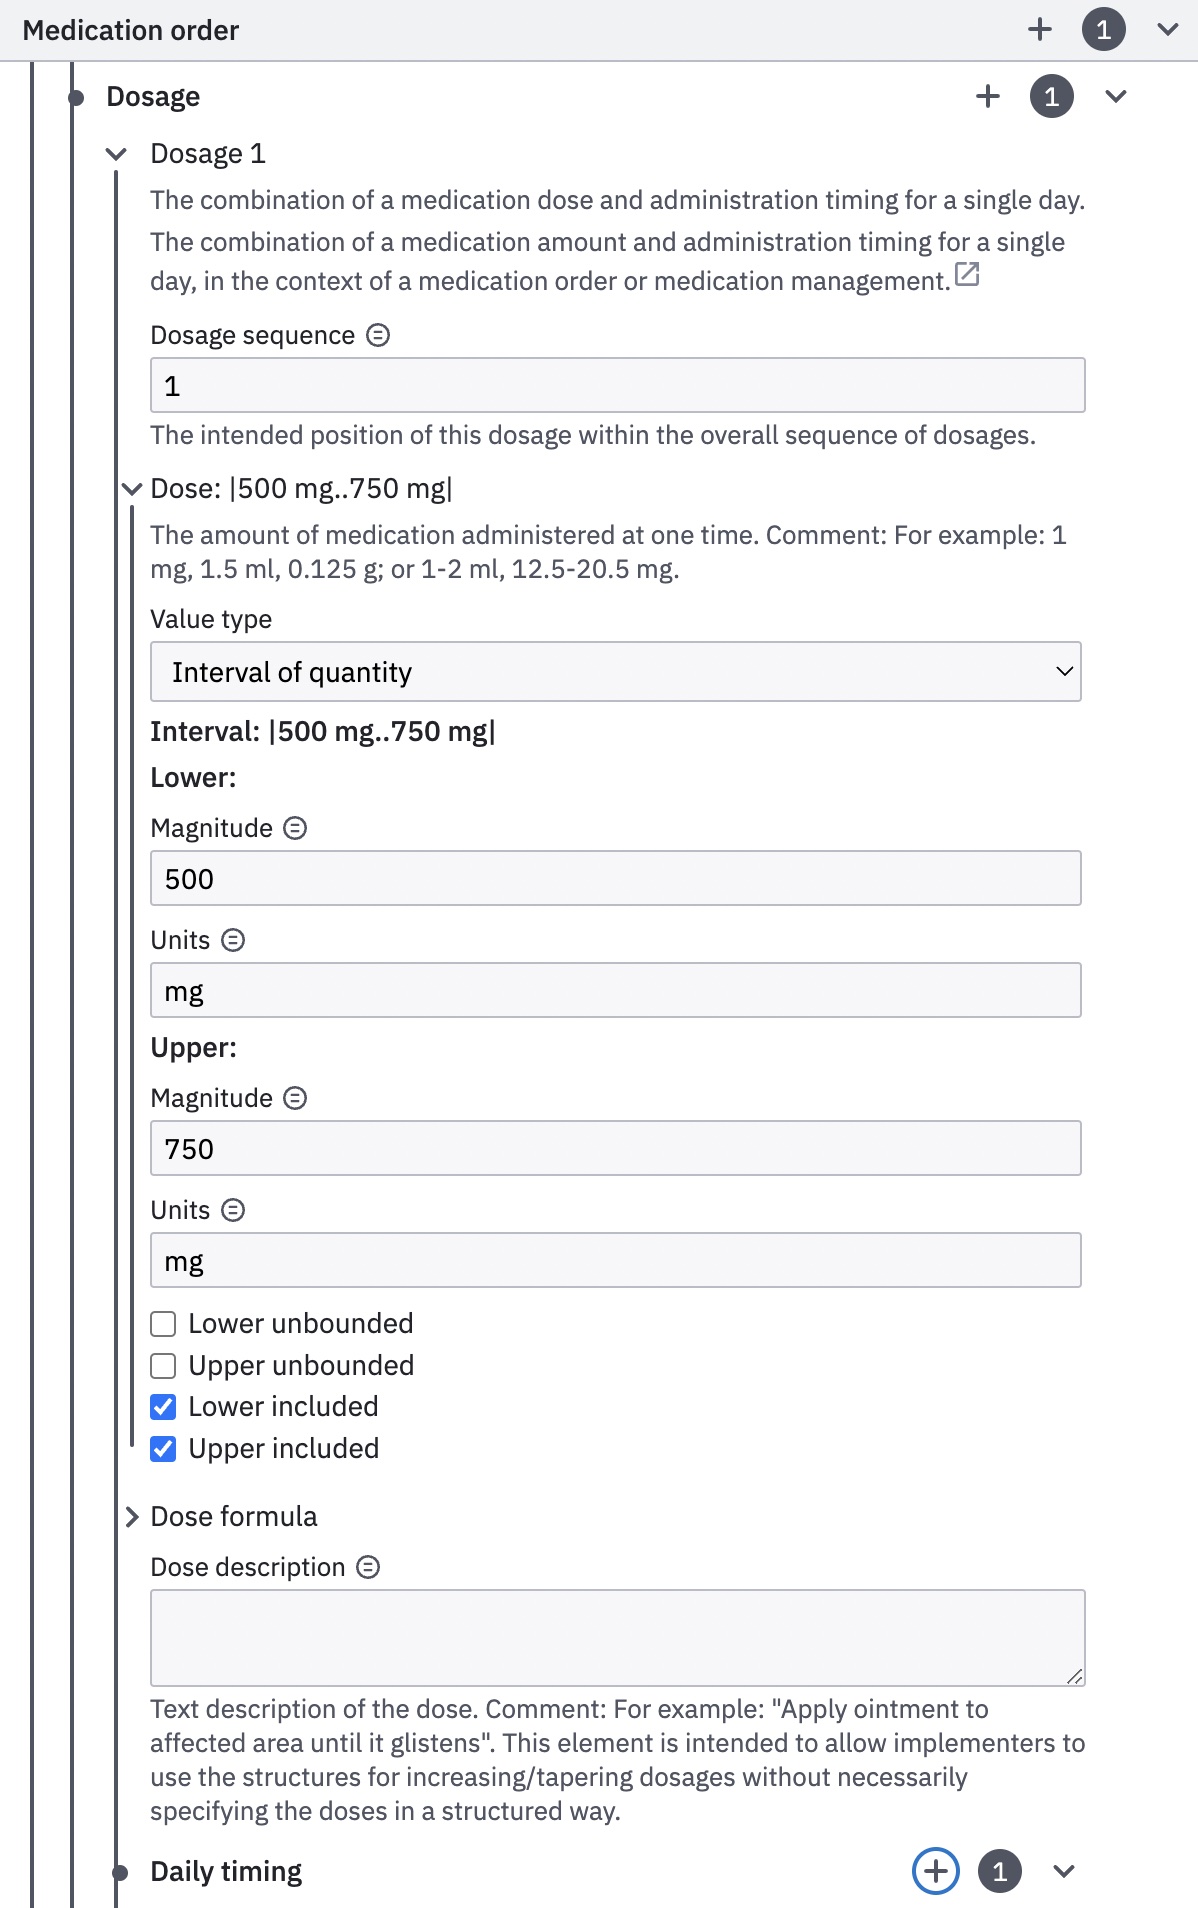
Task: Check the Upper unbounded option
Action: tap(163, 1366)
